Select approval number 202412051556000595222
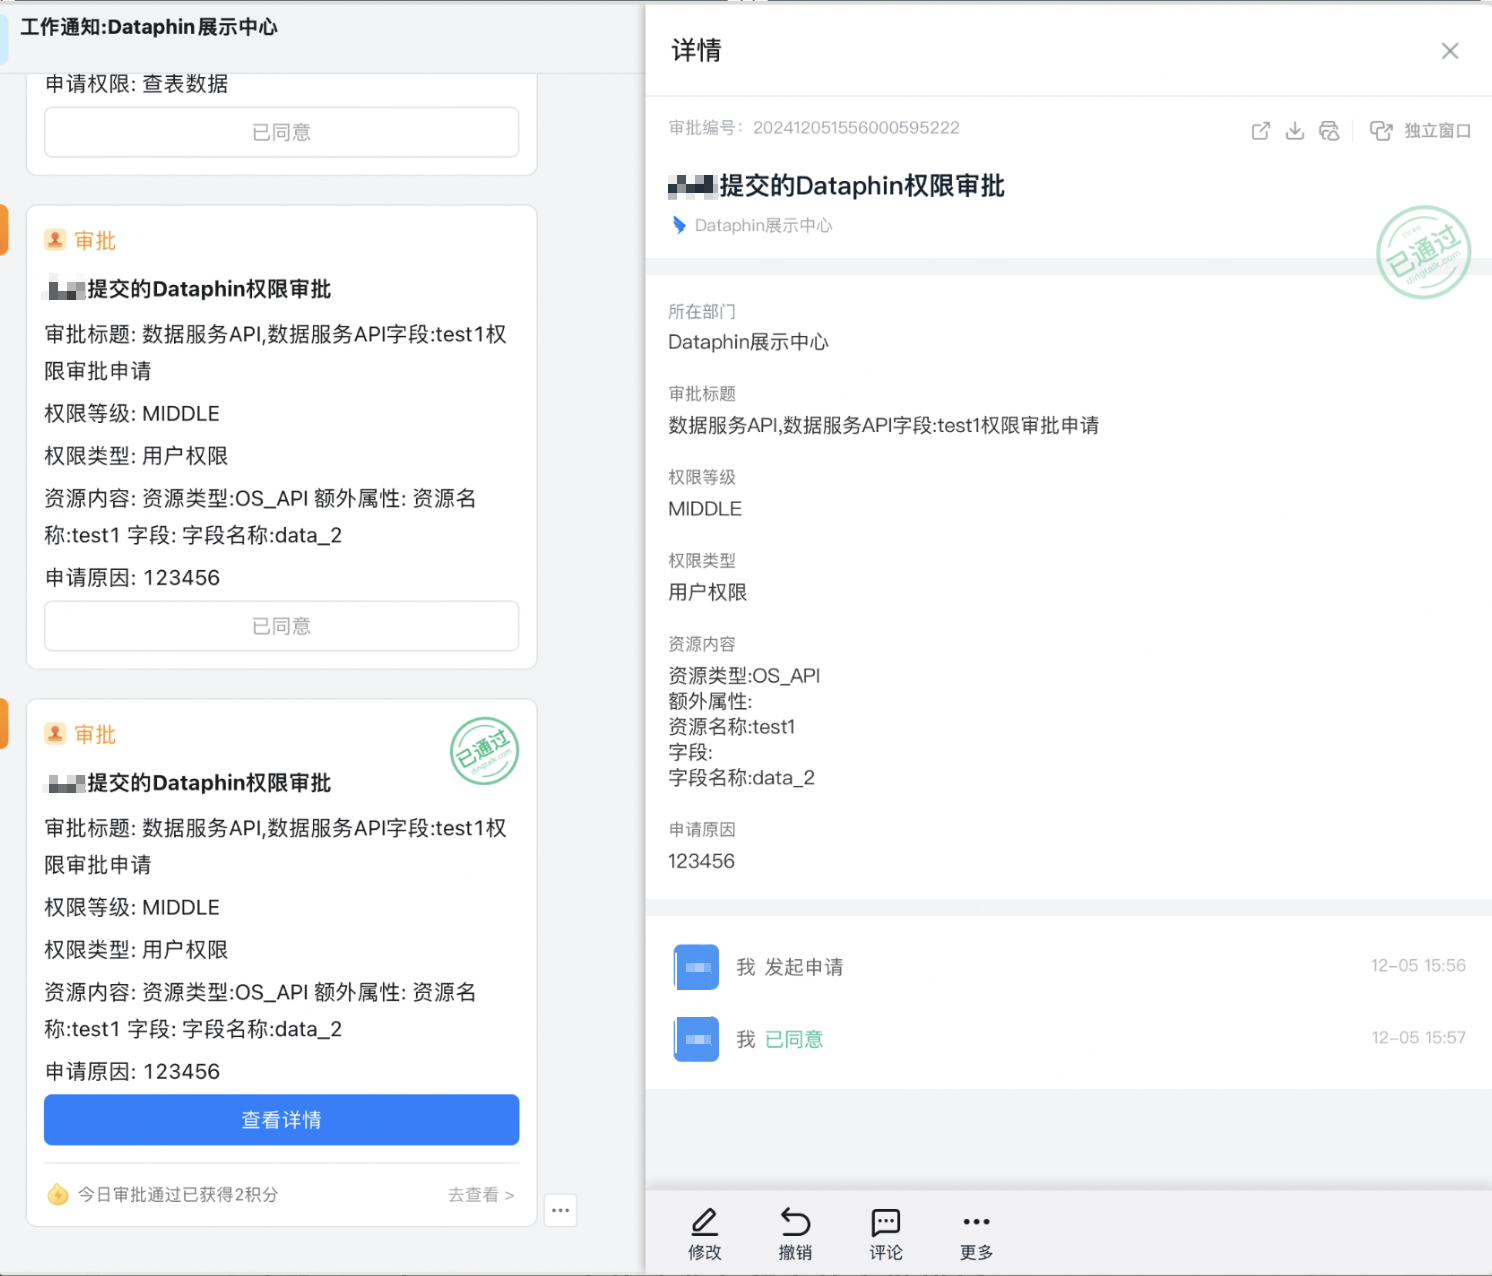The width and height of the screenshot is (1492, 1276). tap(856, 128)
